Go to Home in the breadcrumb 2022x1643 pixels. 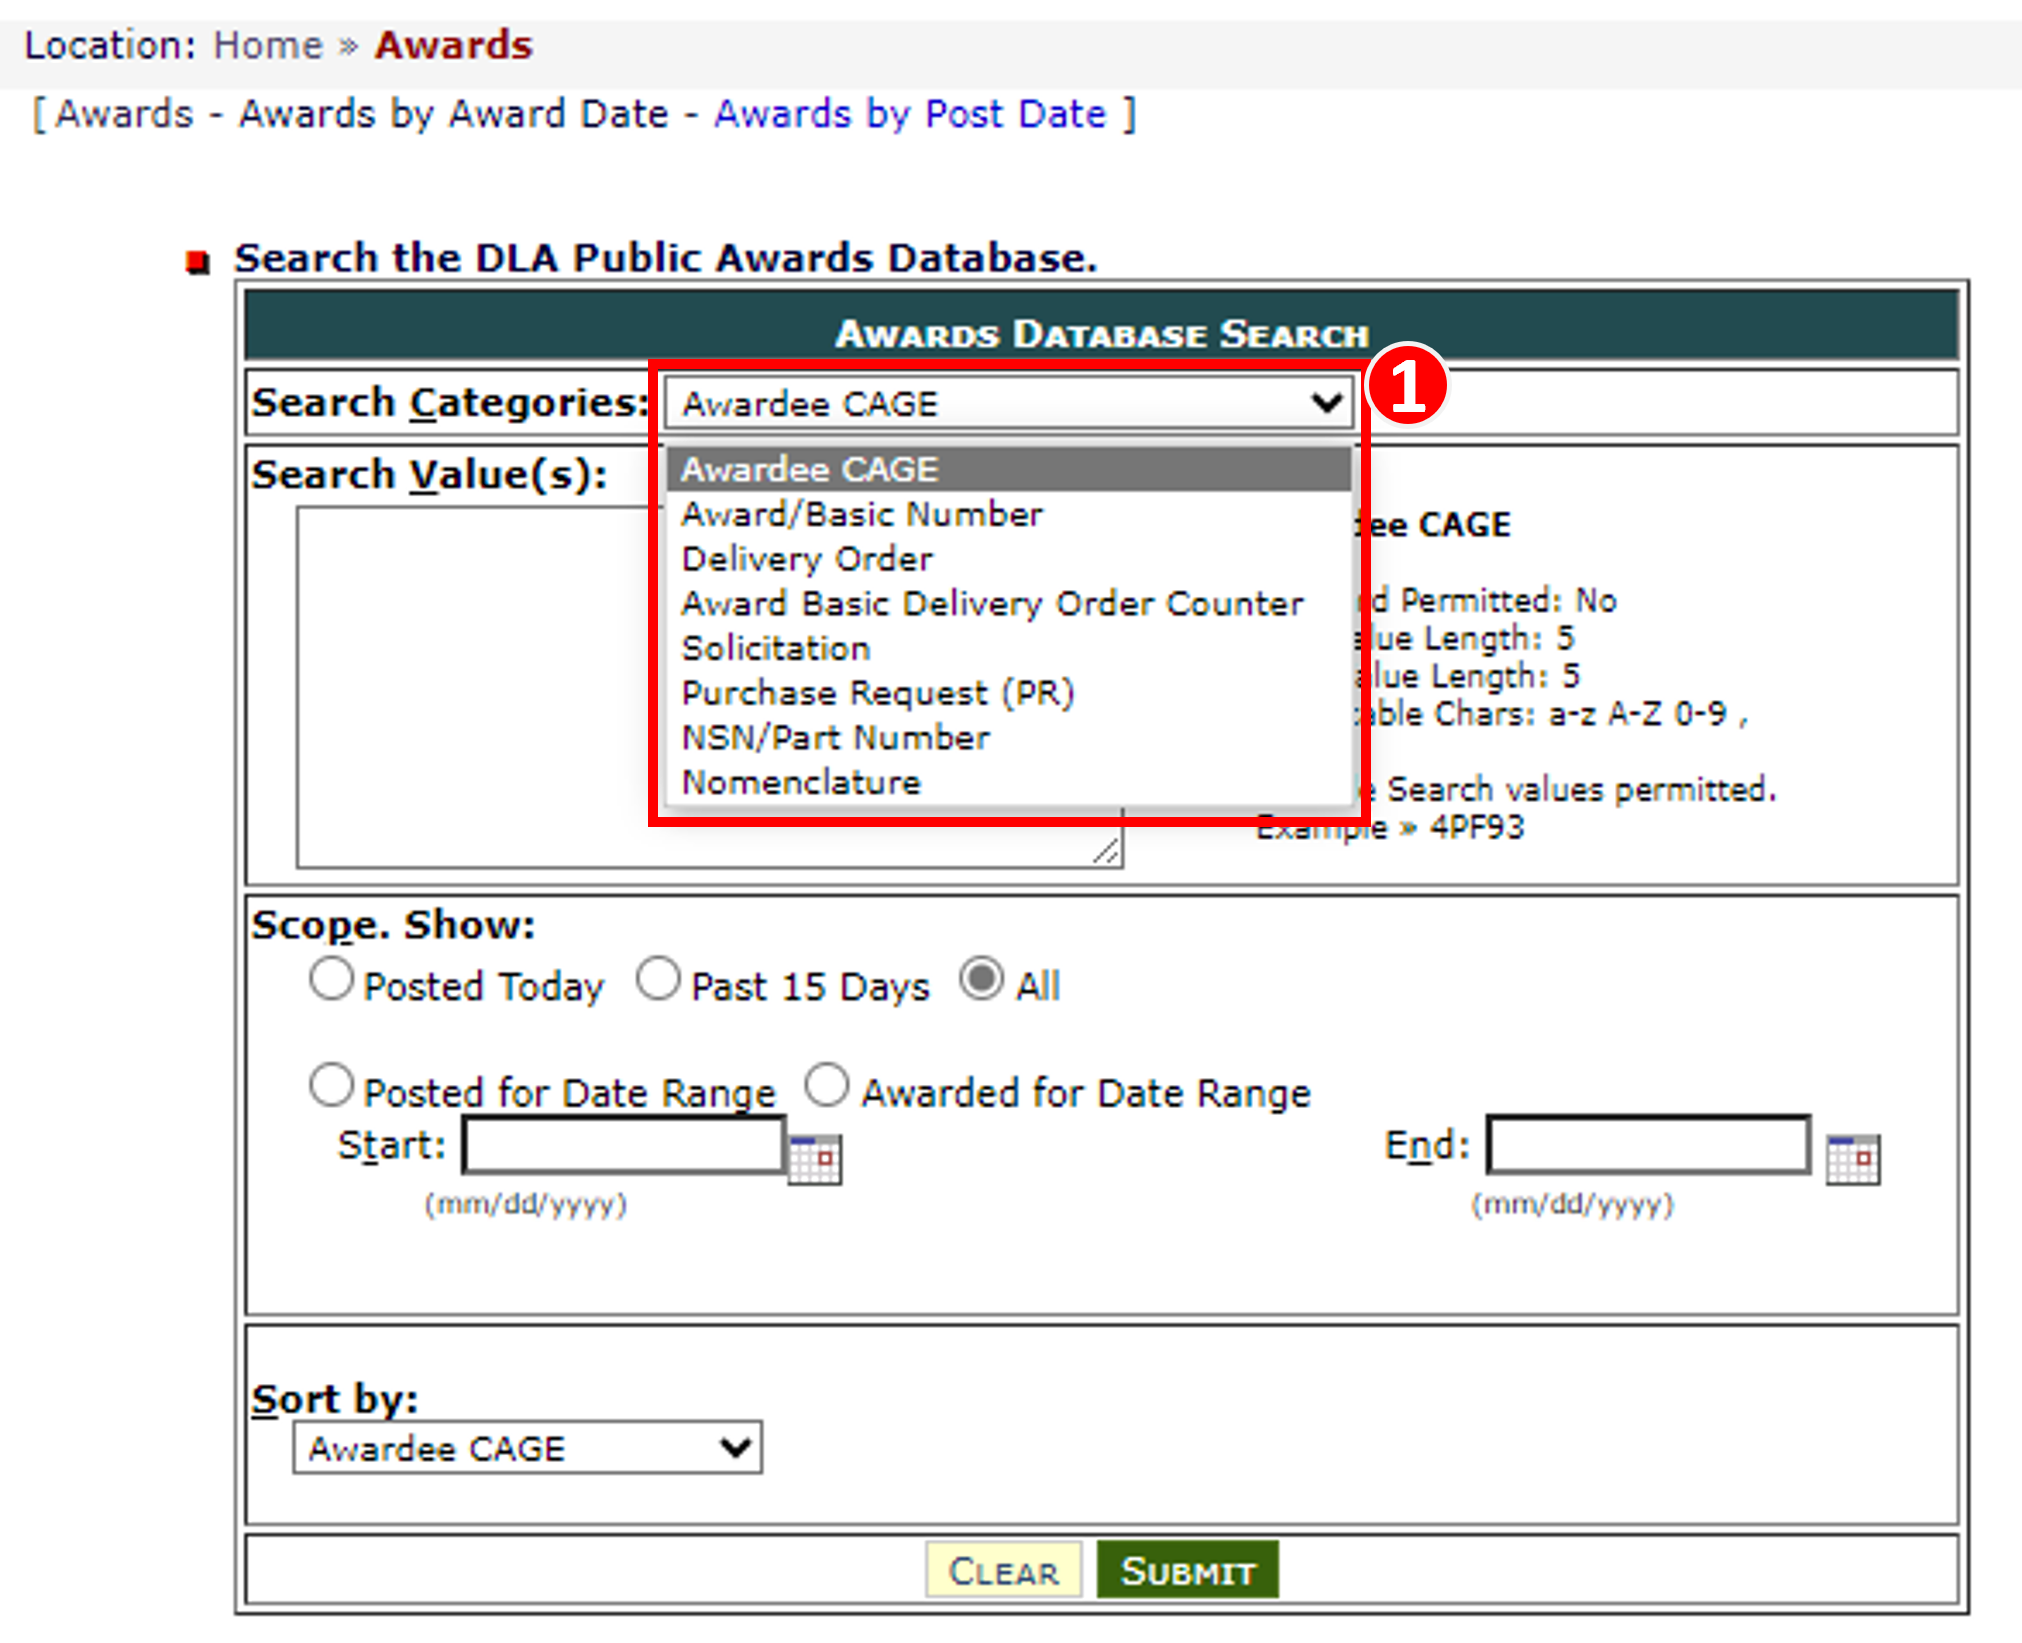[x=268, y=45]
